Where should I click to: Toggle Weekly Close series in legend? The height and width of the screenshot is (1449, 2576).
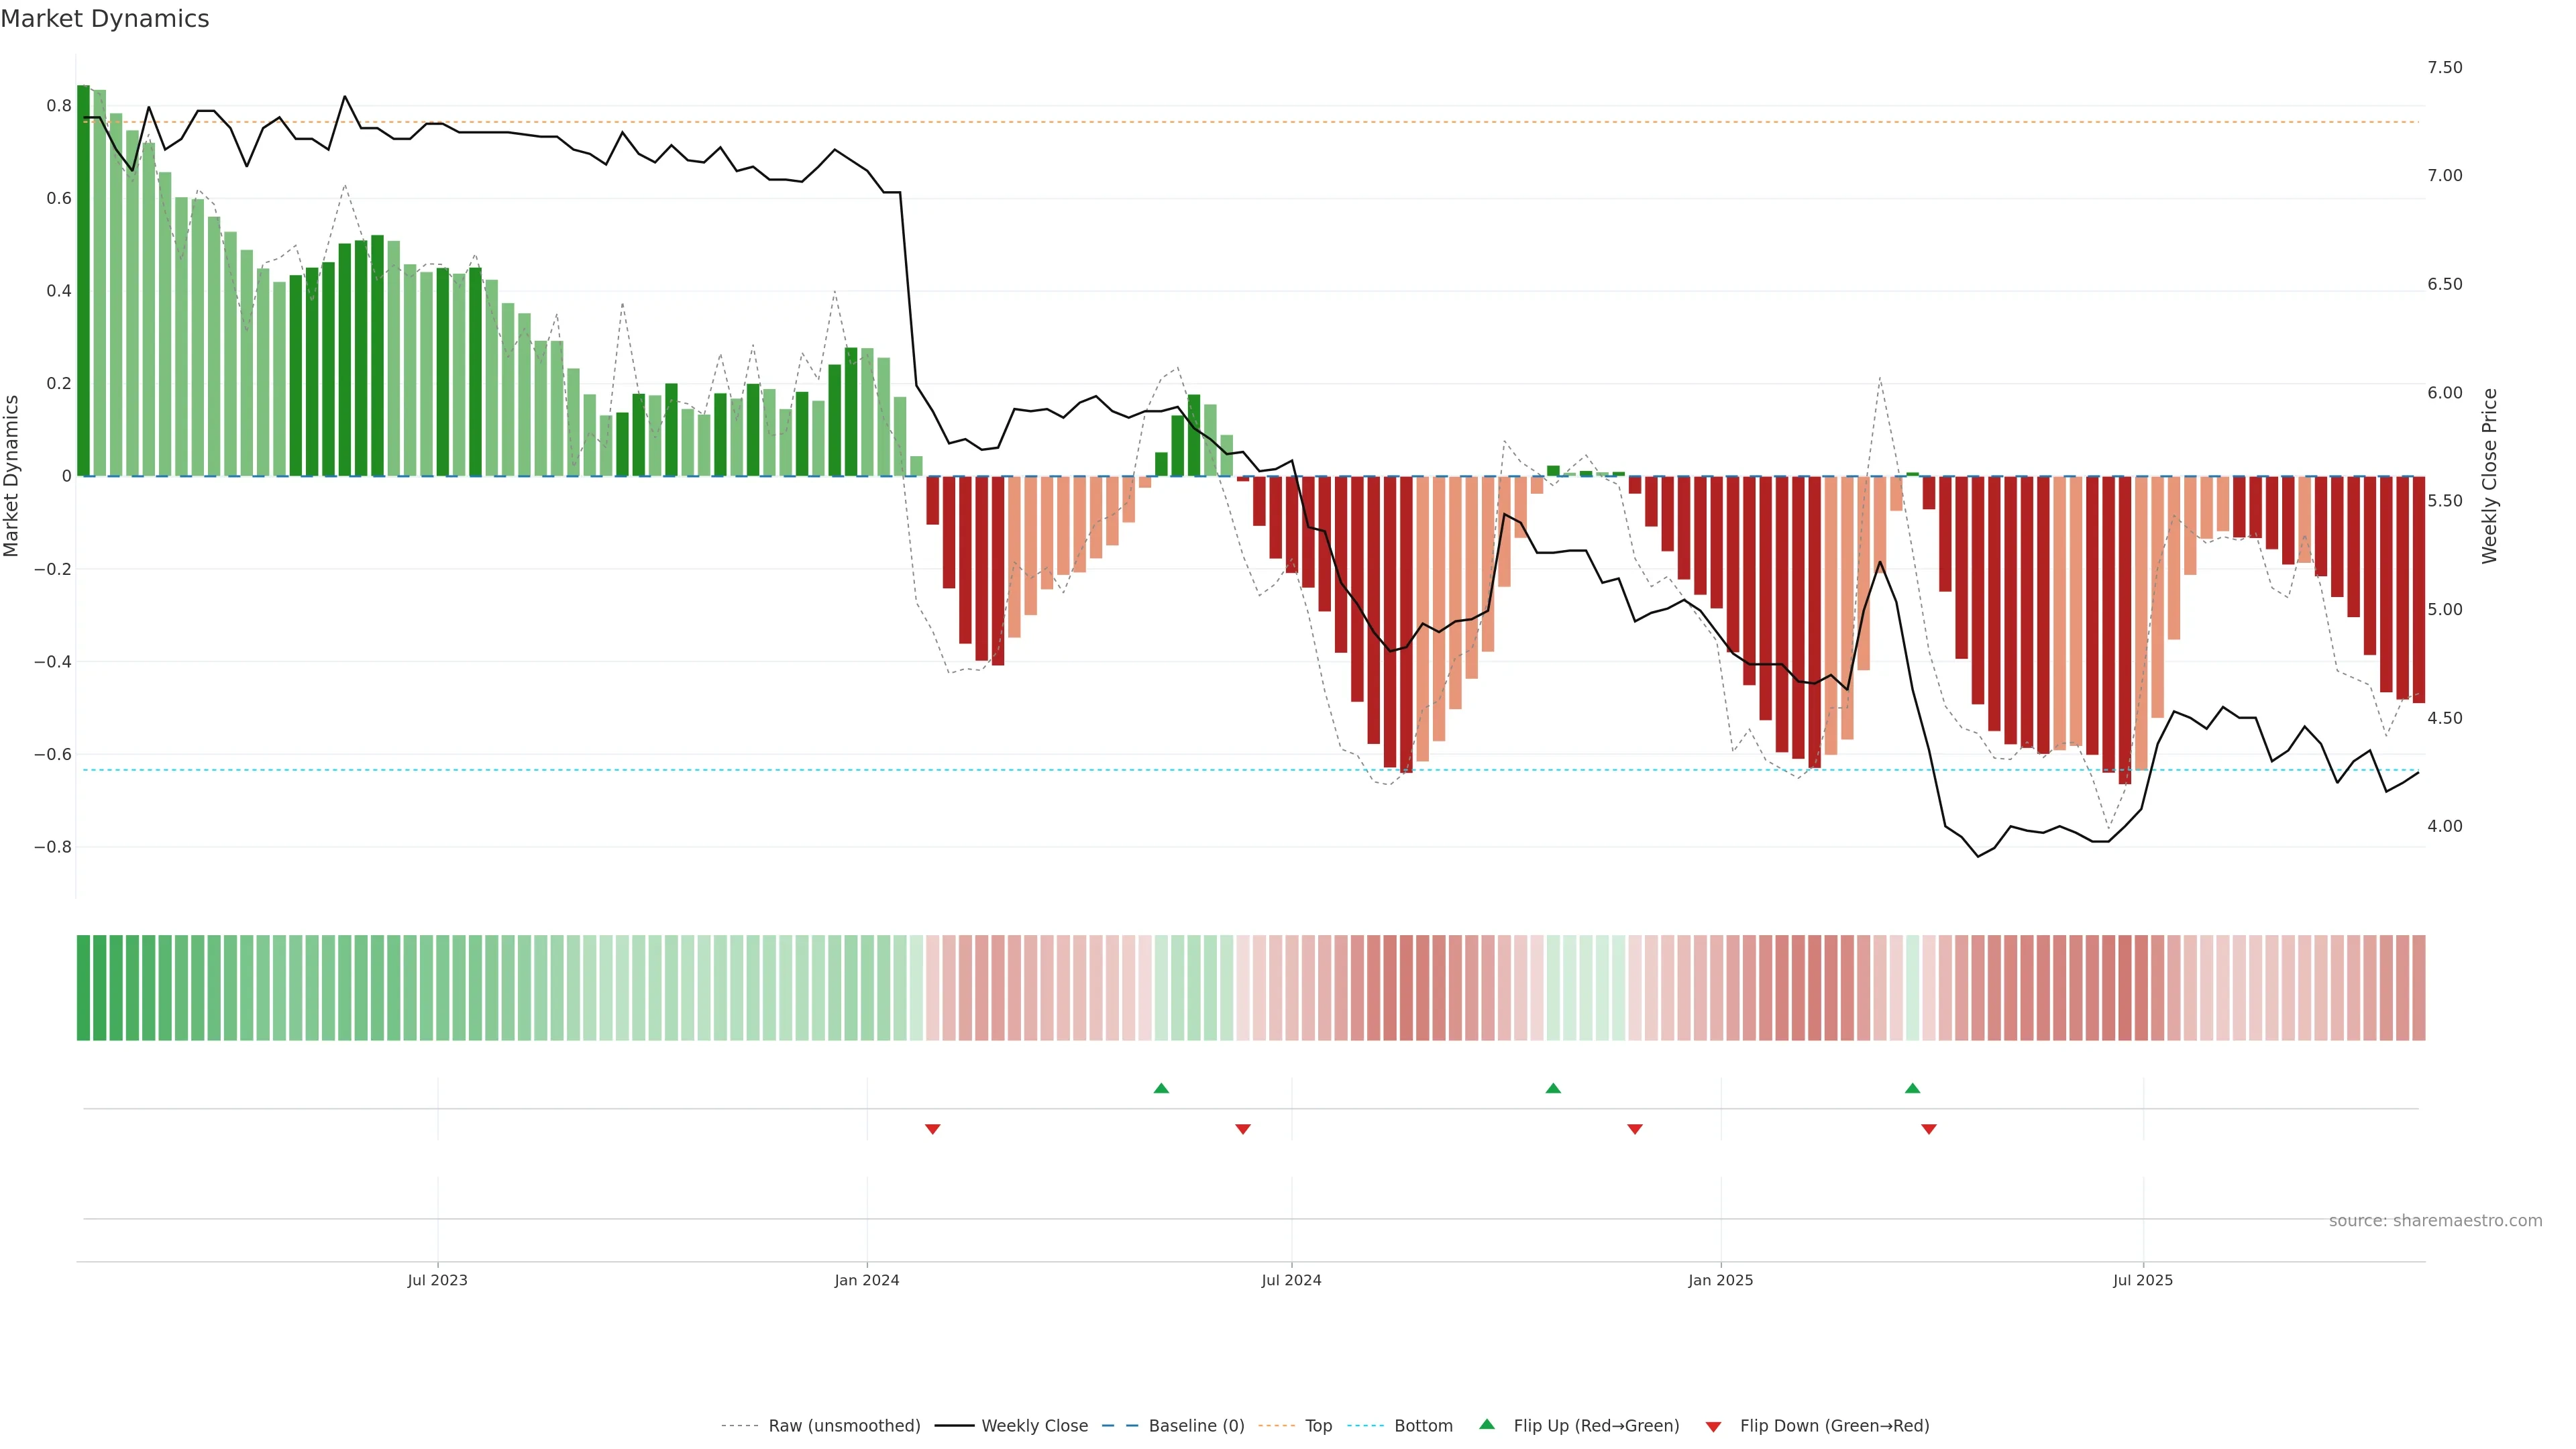click(1034, 1426)
